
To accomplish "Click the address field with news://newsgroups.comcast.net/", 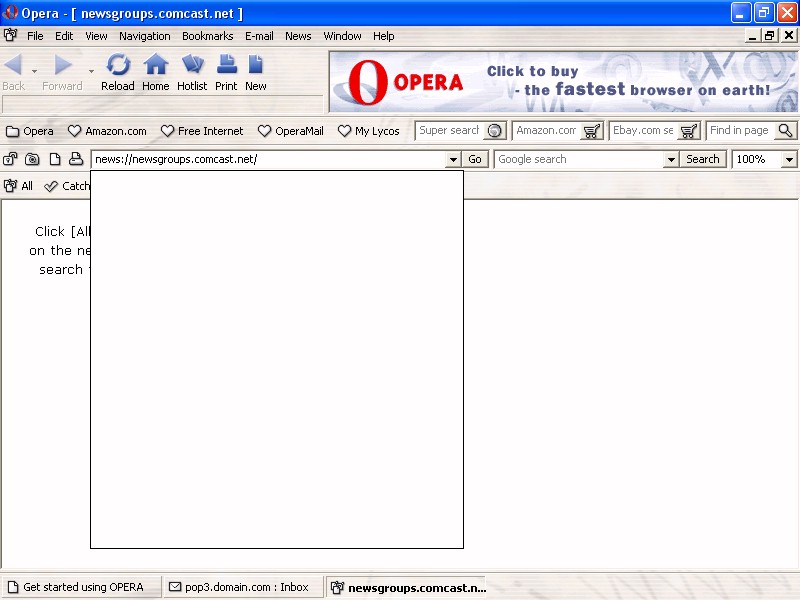I will pos(268,159).
